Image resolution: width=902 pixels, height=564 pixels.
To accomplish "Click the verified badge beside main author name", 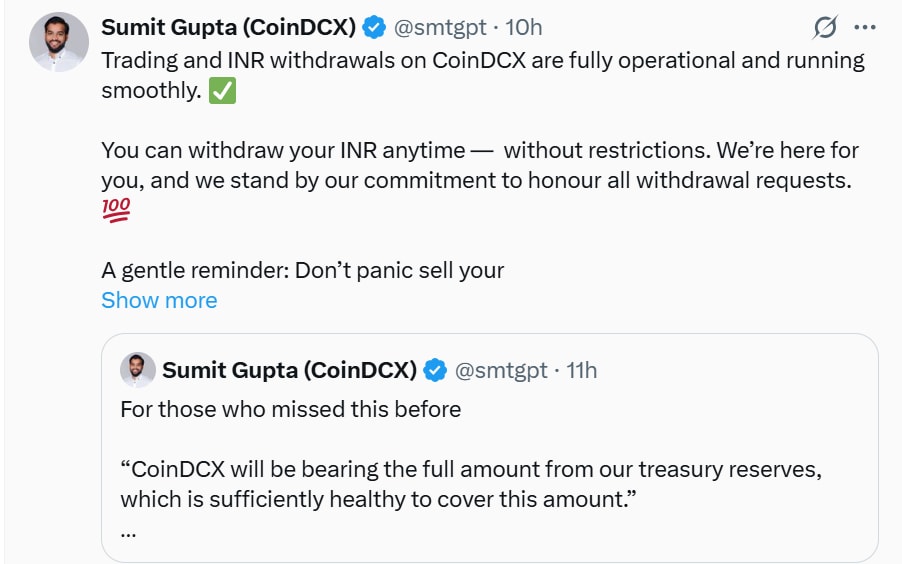I will 373,27.
